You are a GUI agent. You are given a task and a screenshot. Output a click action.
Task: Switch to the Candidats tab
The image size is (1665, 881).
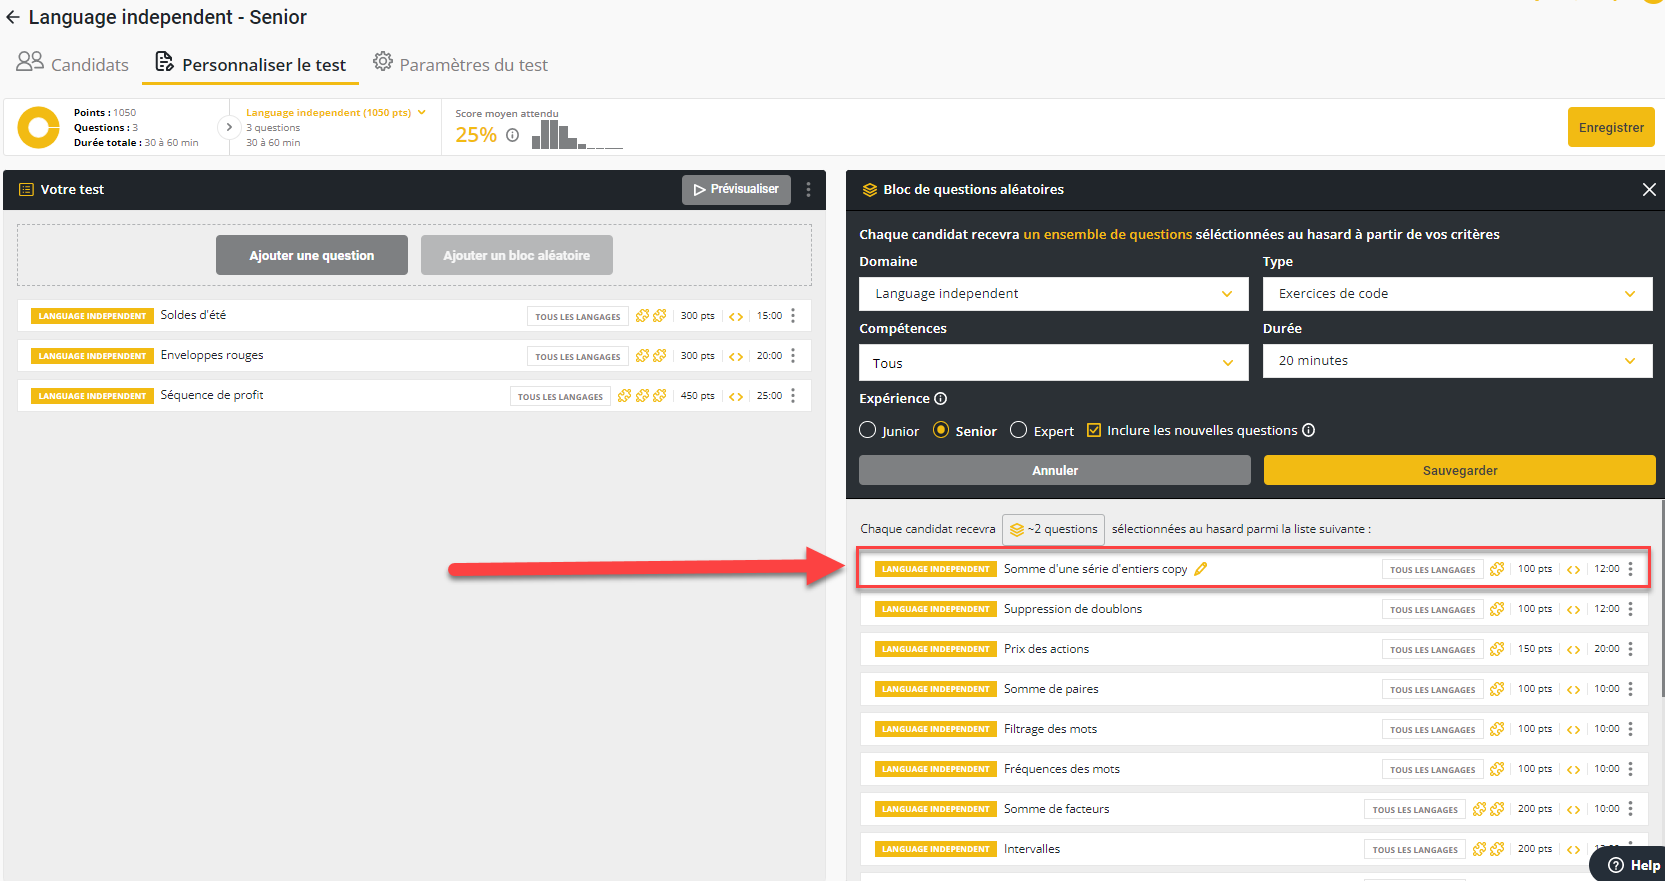point(73,64)
